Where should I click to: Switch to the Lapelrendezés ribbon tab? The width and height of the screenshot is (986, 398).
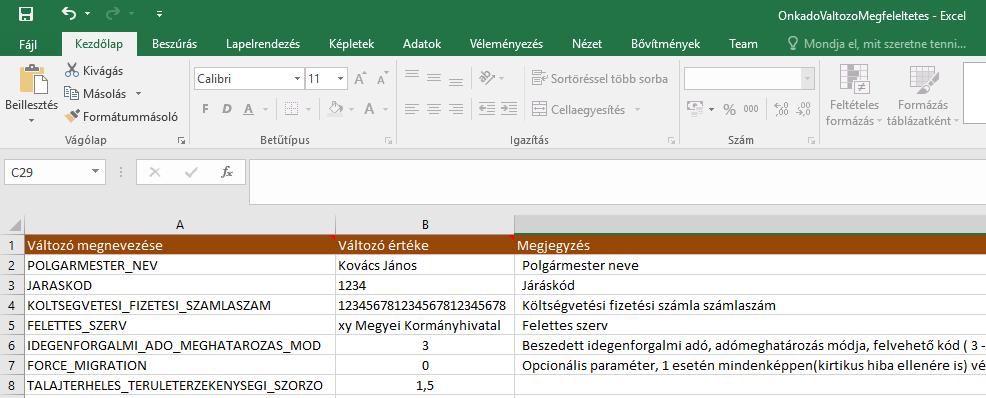point(263,44)
